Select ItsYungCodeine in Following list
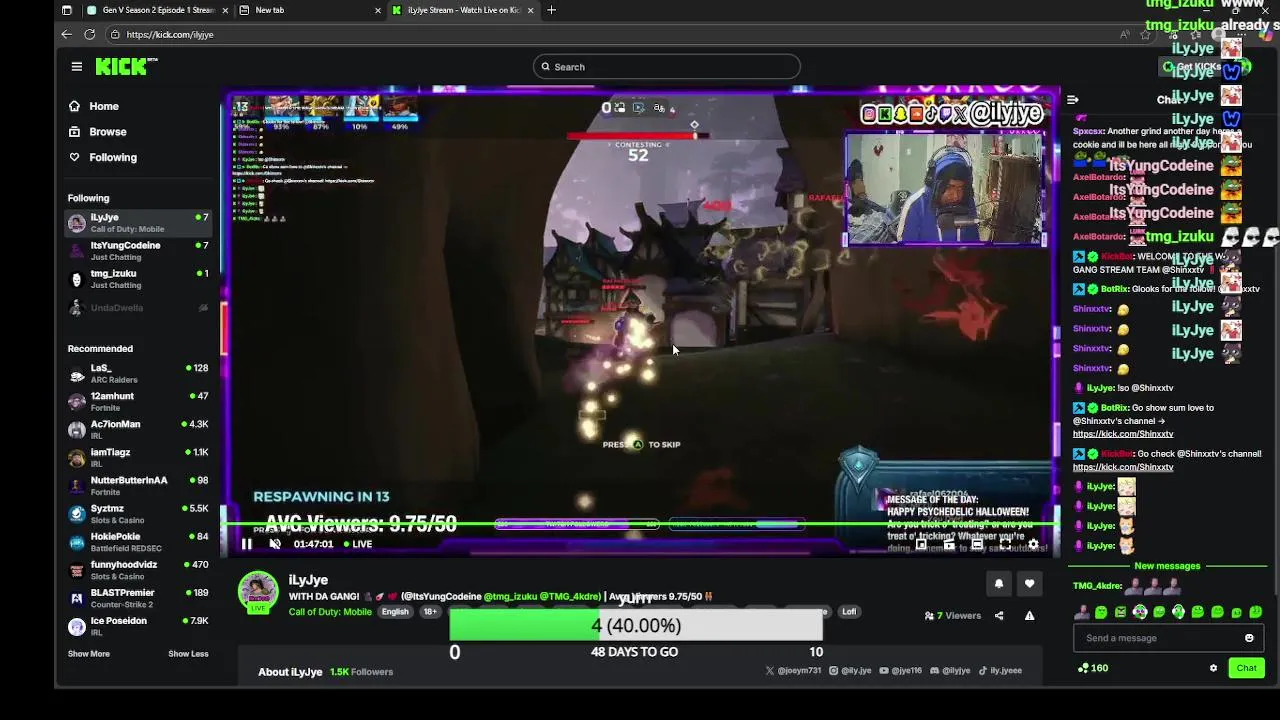 click(138, 250)
